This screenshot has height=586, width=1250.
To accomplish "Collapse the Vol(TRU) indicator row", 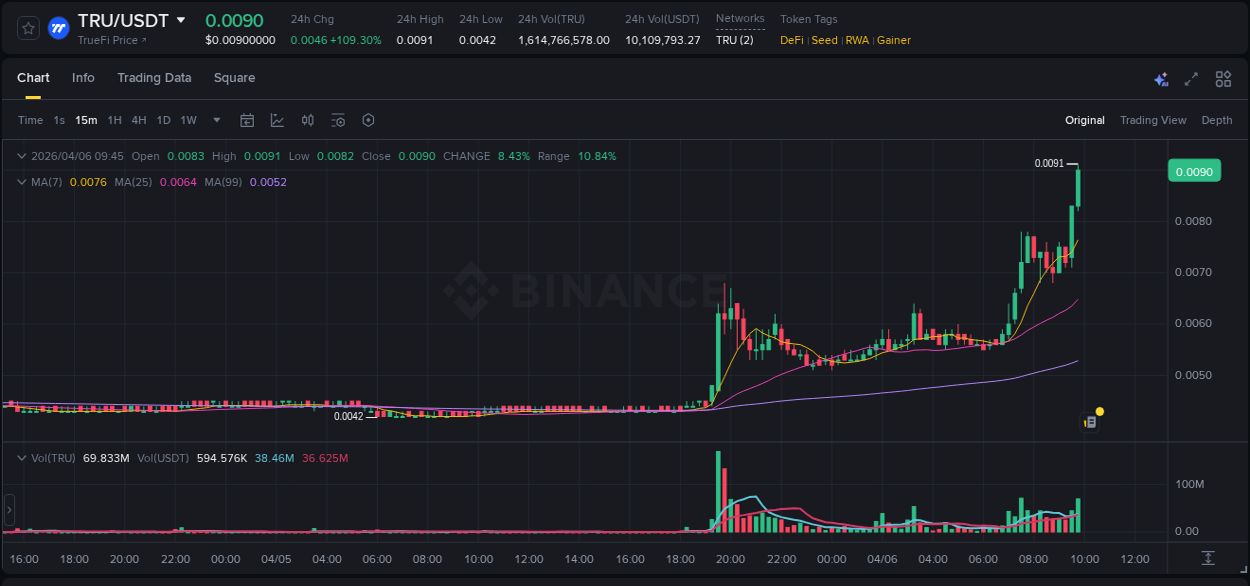I will pyautogui.click(x=21, y=458).
